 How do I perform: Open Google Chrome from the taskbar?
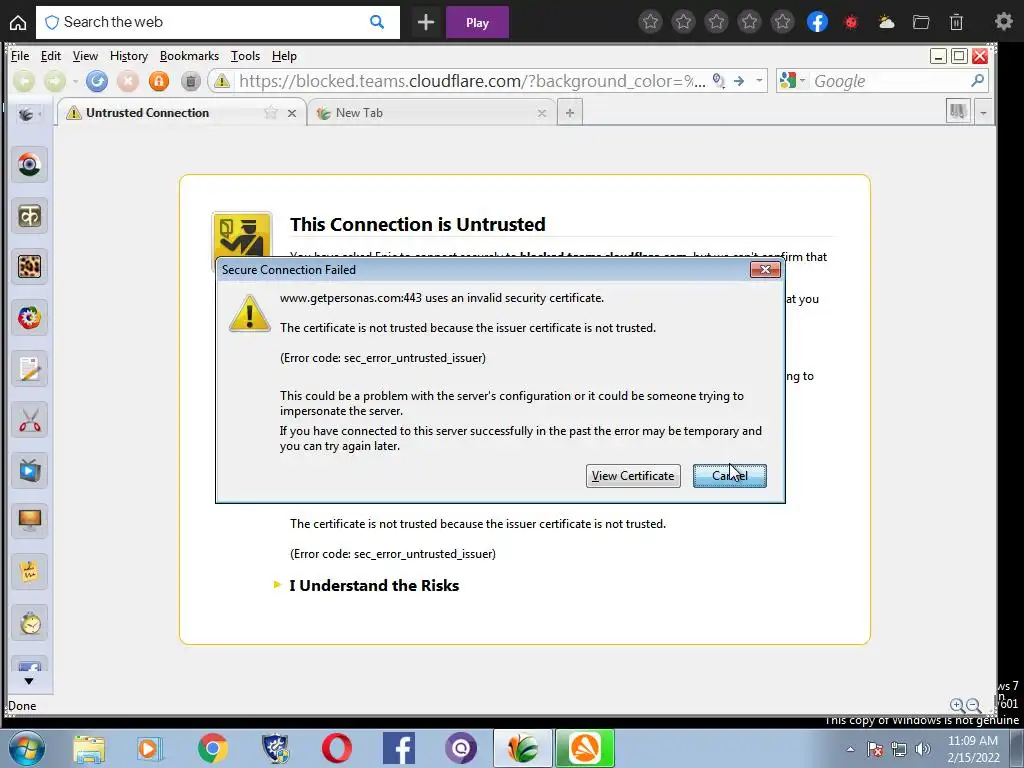pyautogui.click(x=213, y=748)
